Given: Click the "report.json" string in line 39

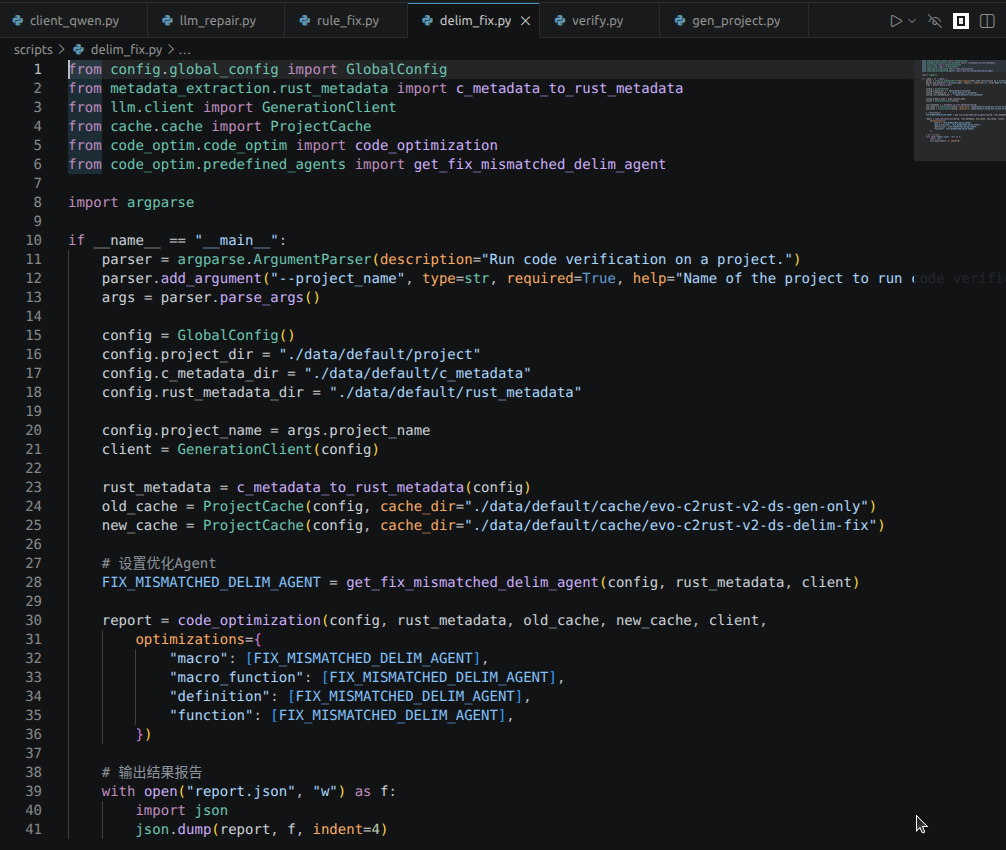Looking at the screenshot, I should (241, 792).
